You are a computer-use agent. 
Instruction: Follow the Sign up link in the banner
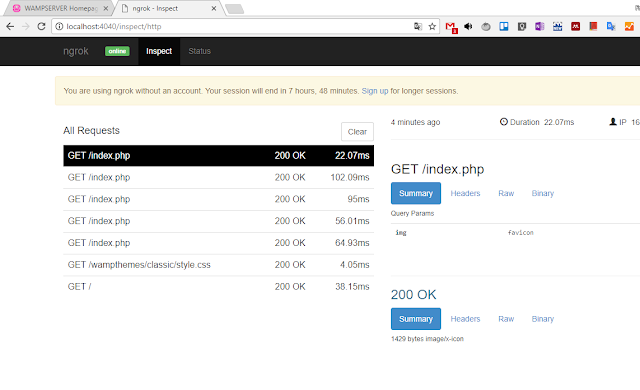375,91
